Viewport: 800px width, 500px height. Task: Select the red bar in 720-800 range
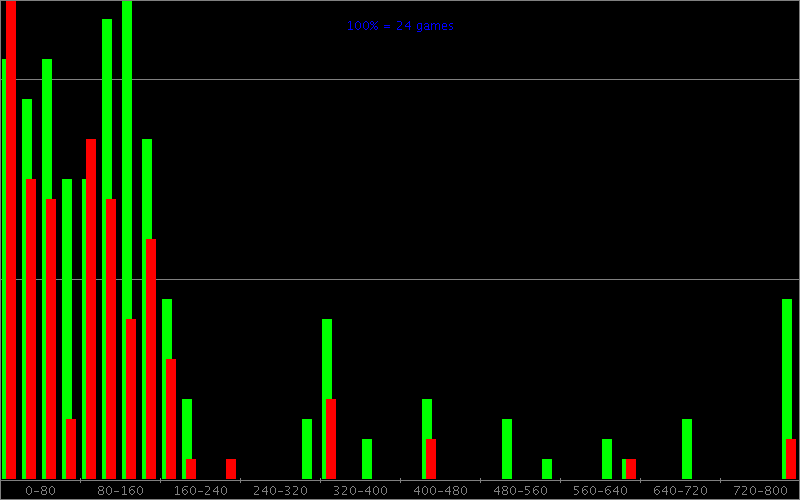791,459
